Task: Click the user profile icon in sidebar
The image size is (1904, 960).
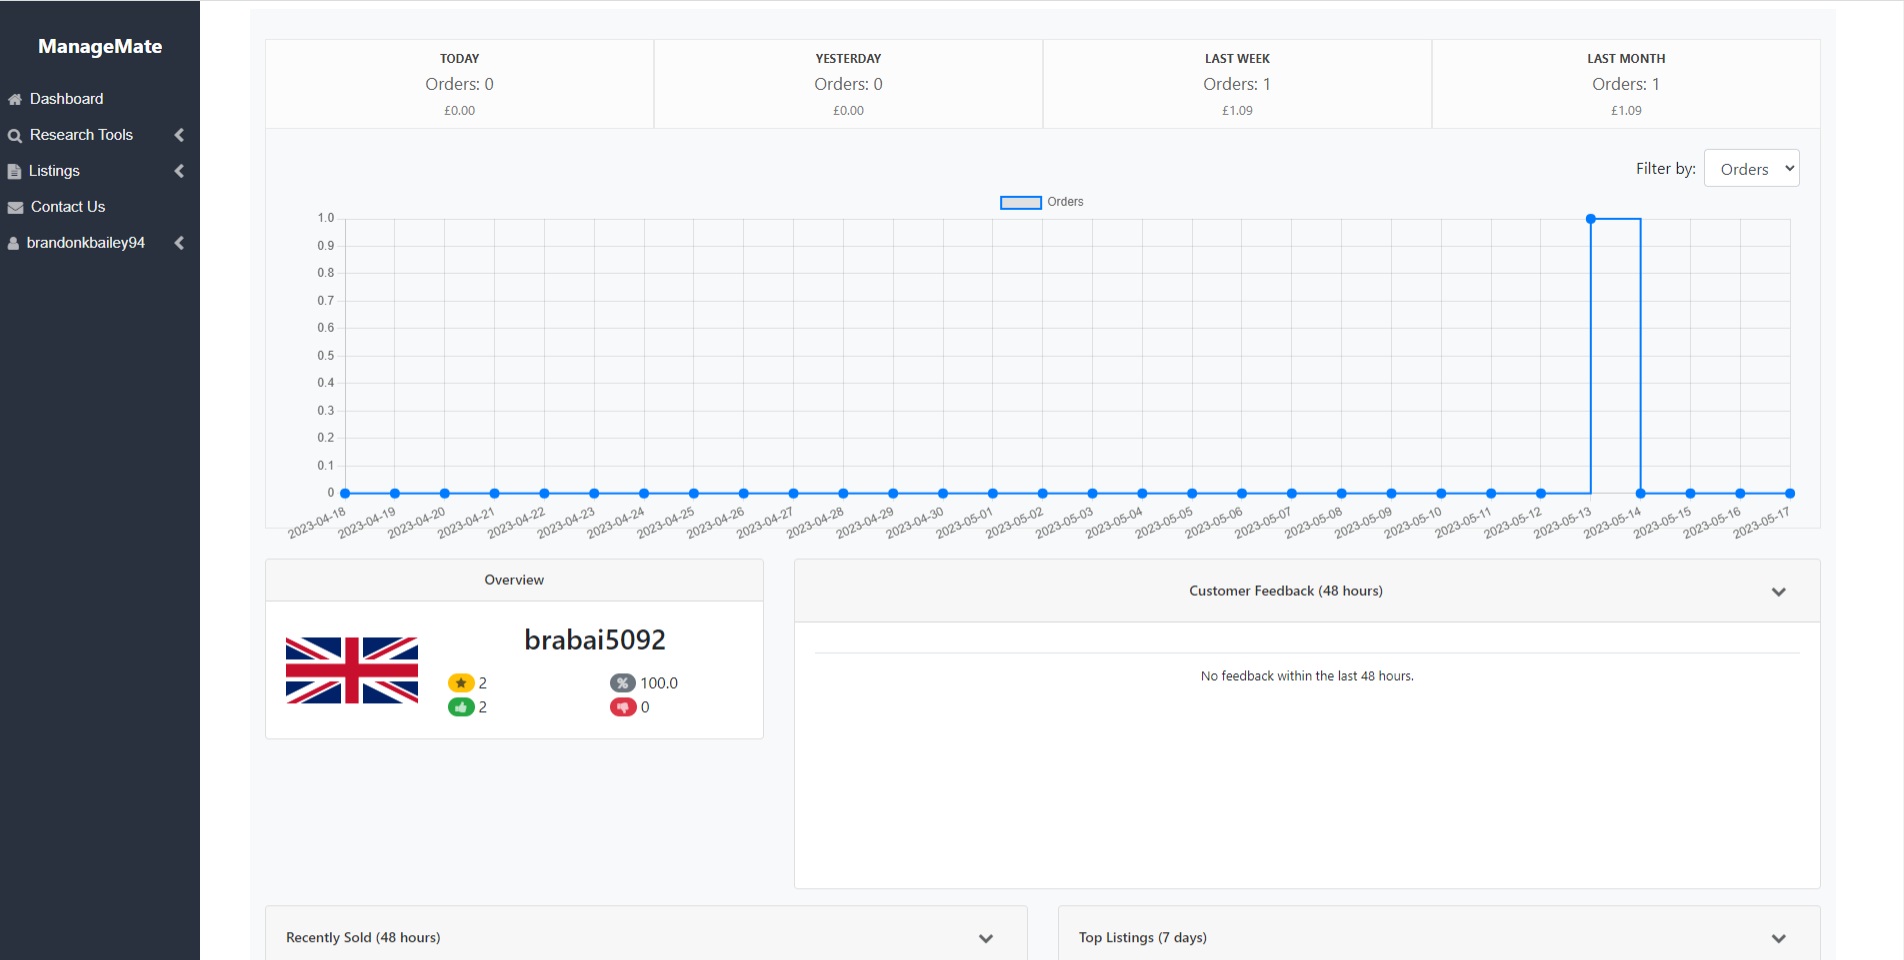Action: [13, 243]
